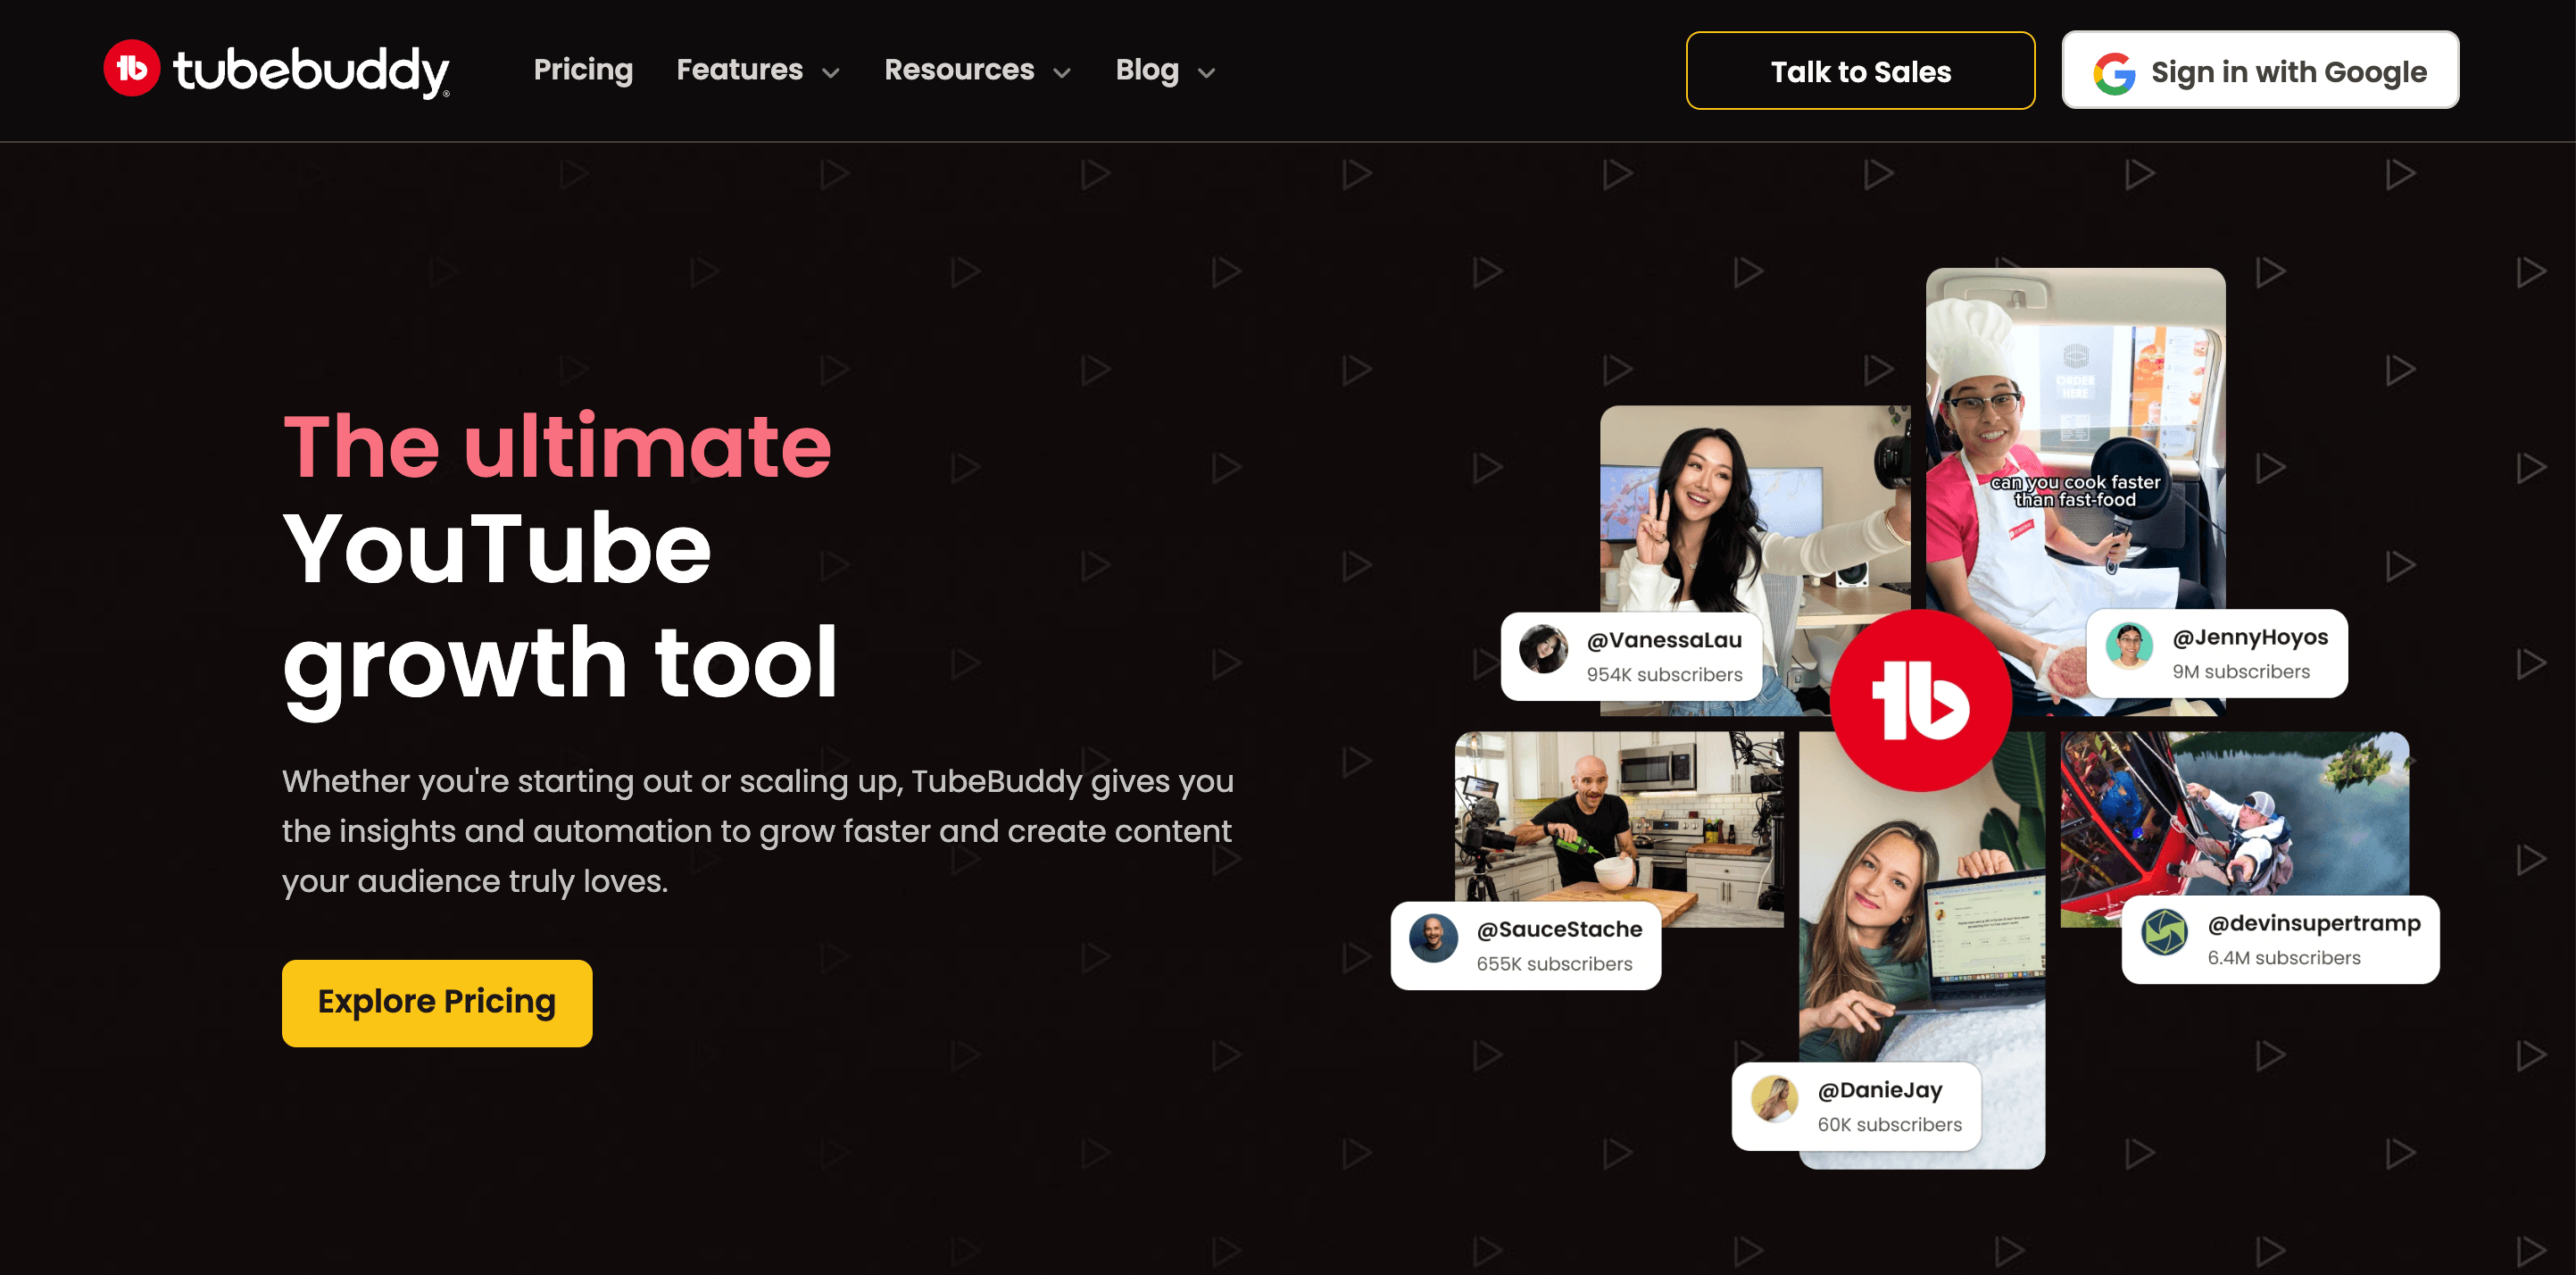Screen dimensions: 2576x1275
Task: Click the Explore Pricing button
Action: click(x=437, y=1003)
